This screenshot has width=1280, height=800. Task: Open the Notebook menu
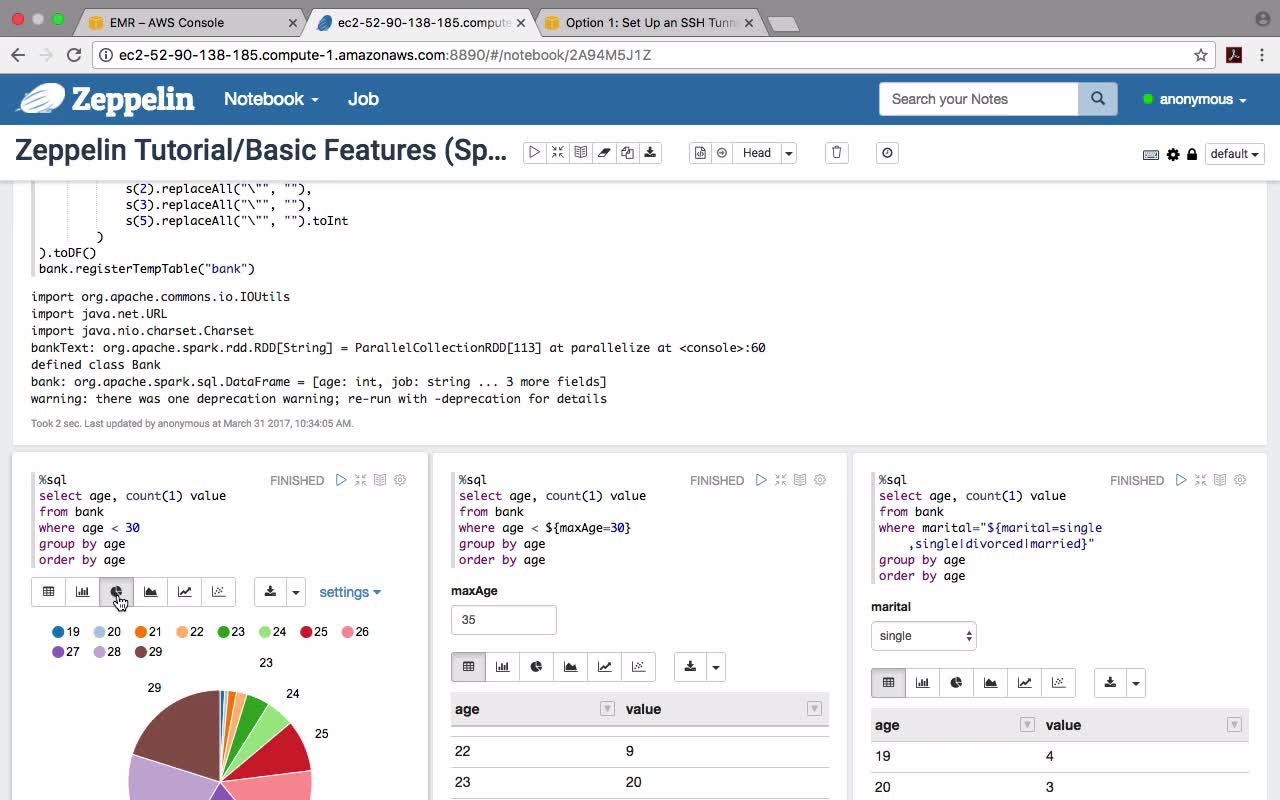[x=271, y=99]
